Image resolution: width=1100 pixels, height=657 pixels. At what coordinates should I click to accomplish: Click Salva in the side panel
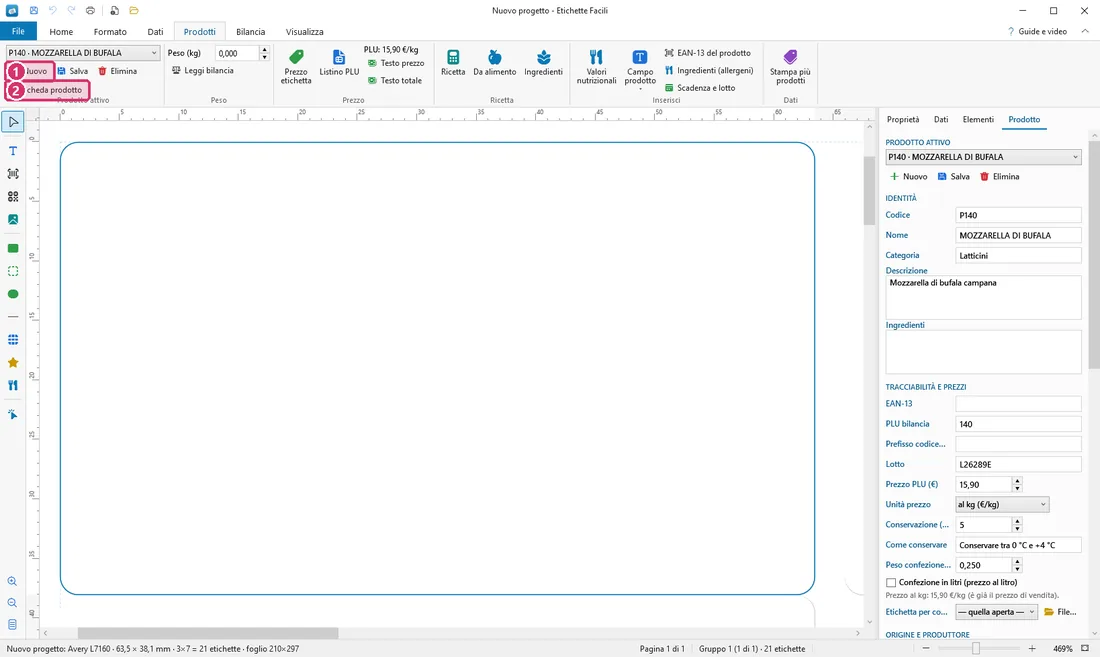point(953,177)
